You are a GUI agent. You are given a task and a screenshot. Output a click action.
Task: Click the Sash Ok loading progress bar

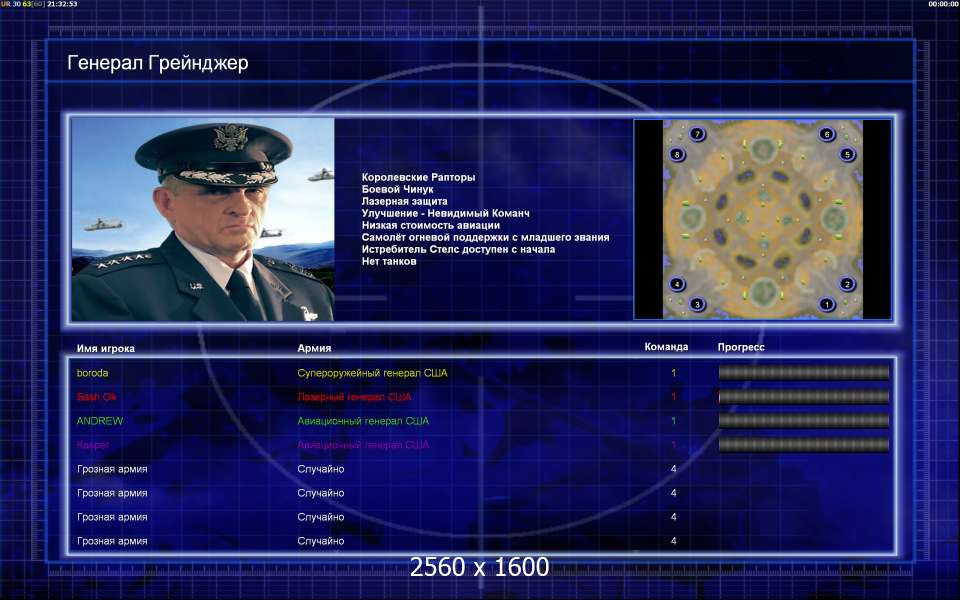click(x=803, y=397)
